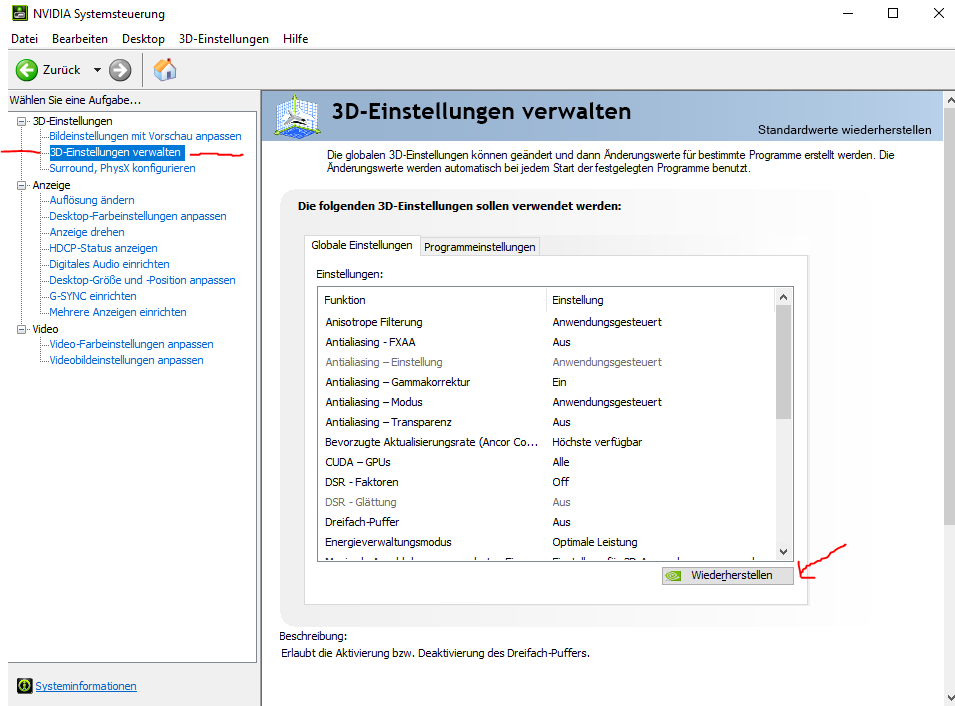The image size is (955, 706).
Task: Select the Energieverwaltungsmodus row
Action: [x=547, y=542]
